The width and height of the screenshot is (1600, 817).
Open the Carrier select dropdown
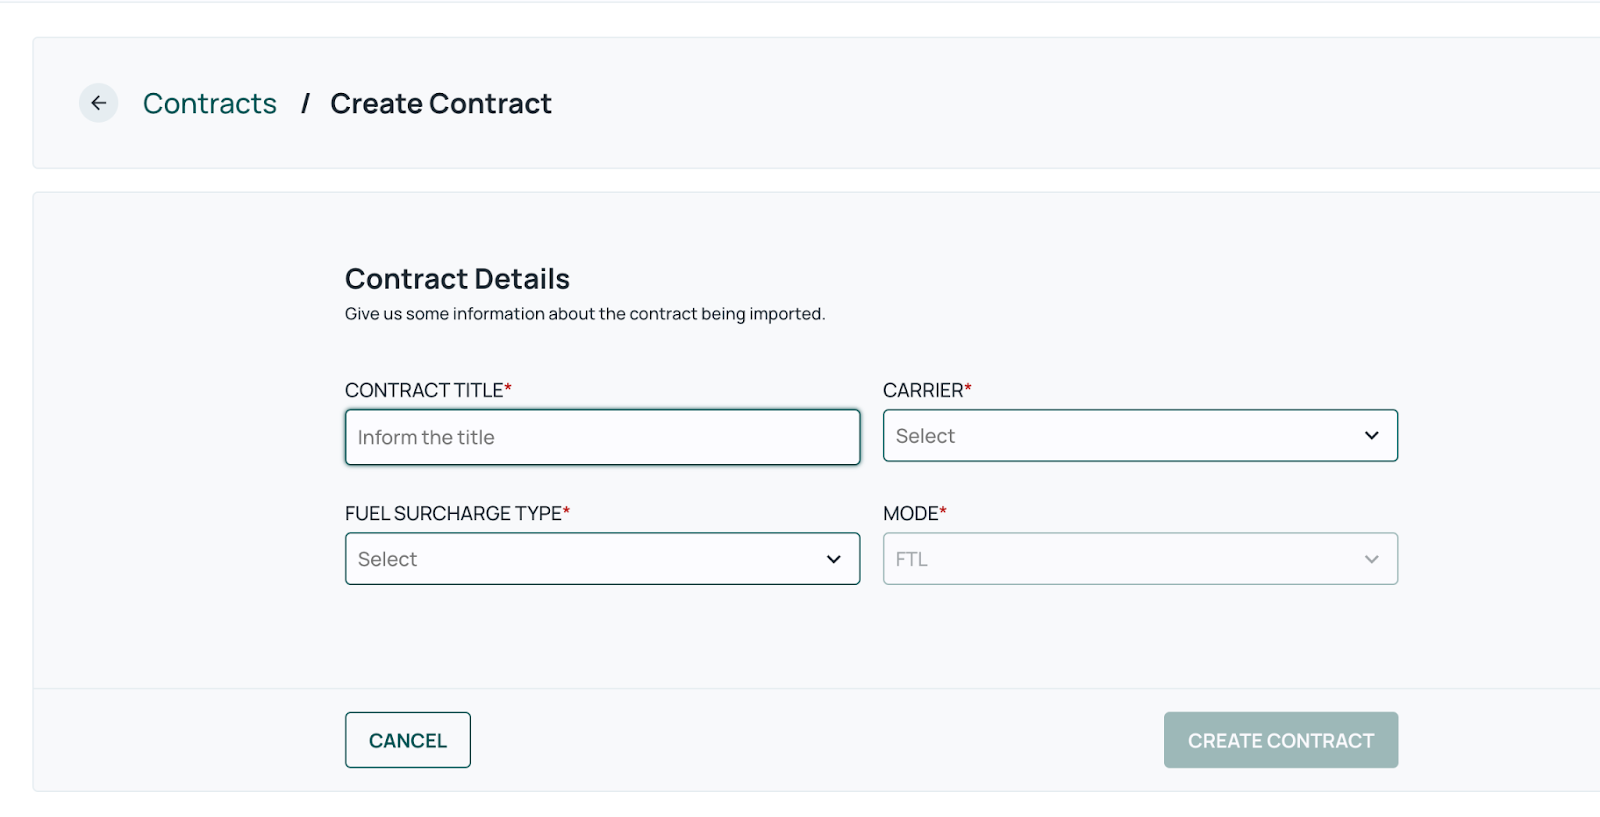pyautogui.click(x=1140, y=436)
